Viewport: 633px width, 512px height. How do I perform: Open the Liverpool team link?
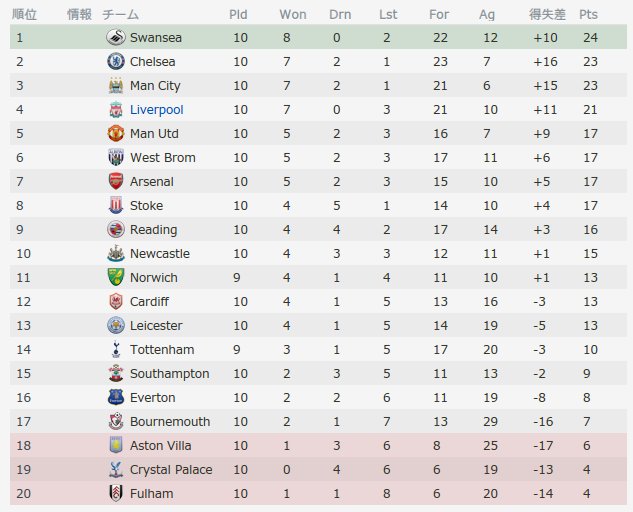[156, 110]
